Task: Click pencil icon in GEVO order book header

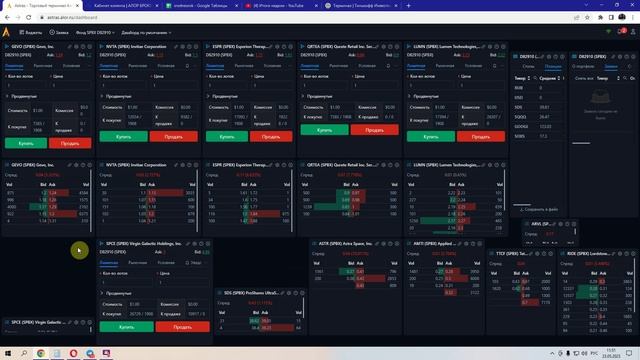Action: 69,165
